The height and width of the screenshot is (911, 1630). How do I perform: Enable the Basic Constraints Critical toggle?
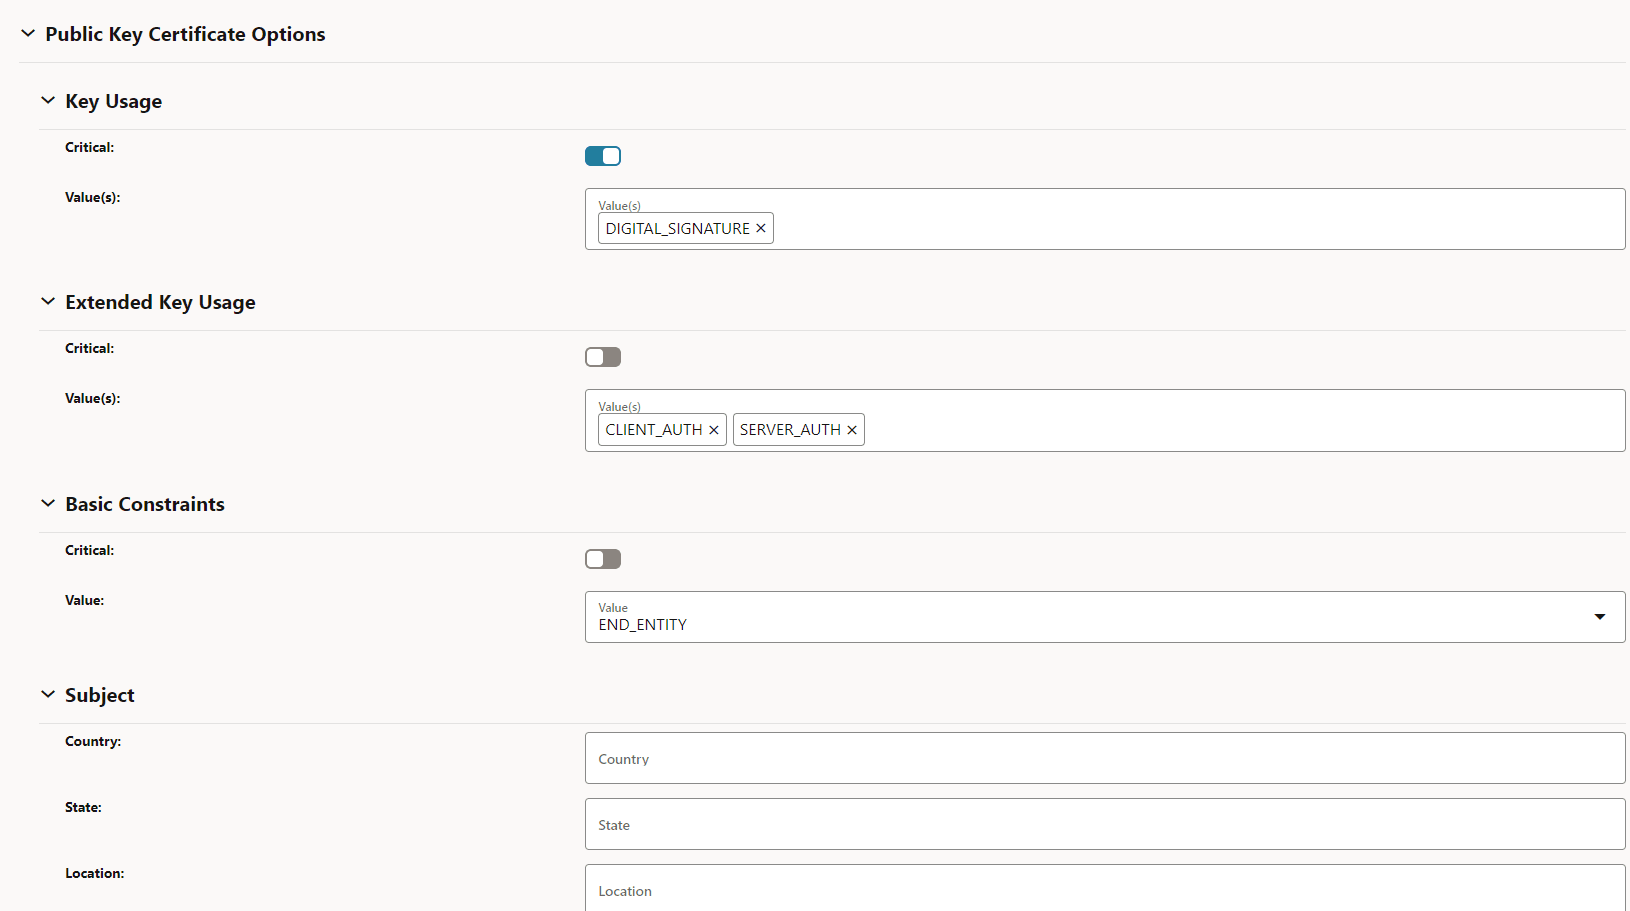[602, 558]
